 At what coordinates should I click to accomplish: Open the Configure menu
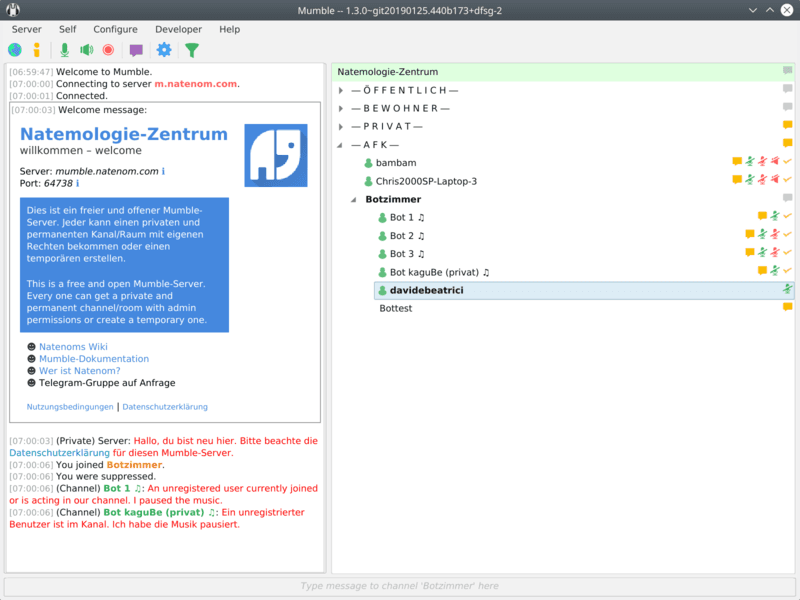(x=115, y=30)
